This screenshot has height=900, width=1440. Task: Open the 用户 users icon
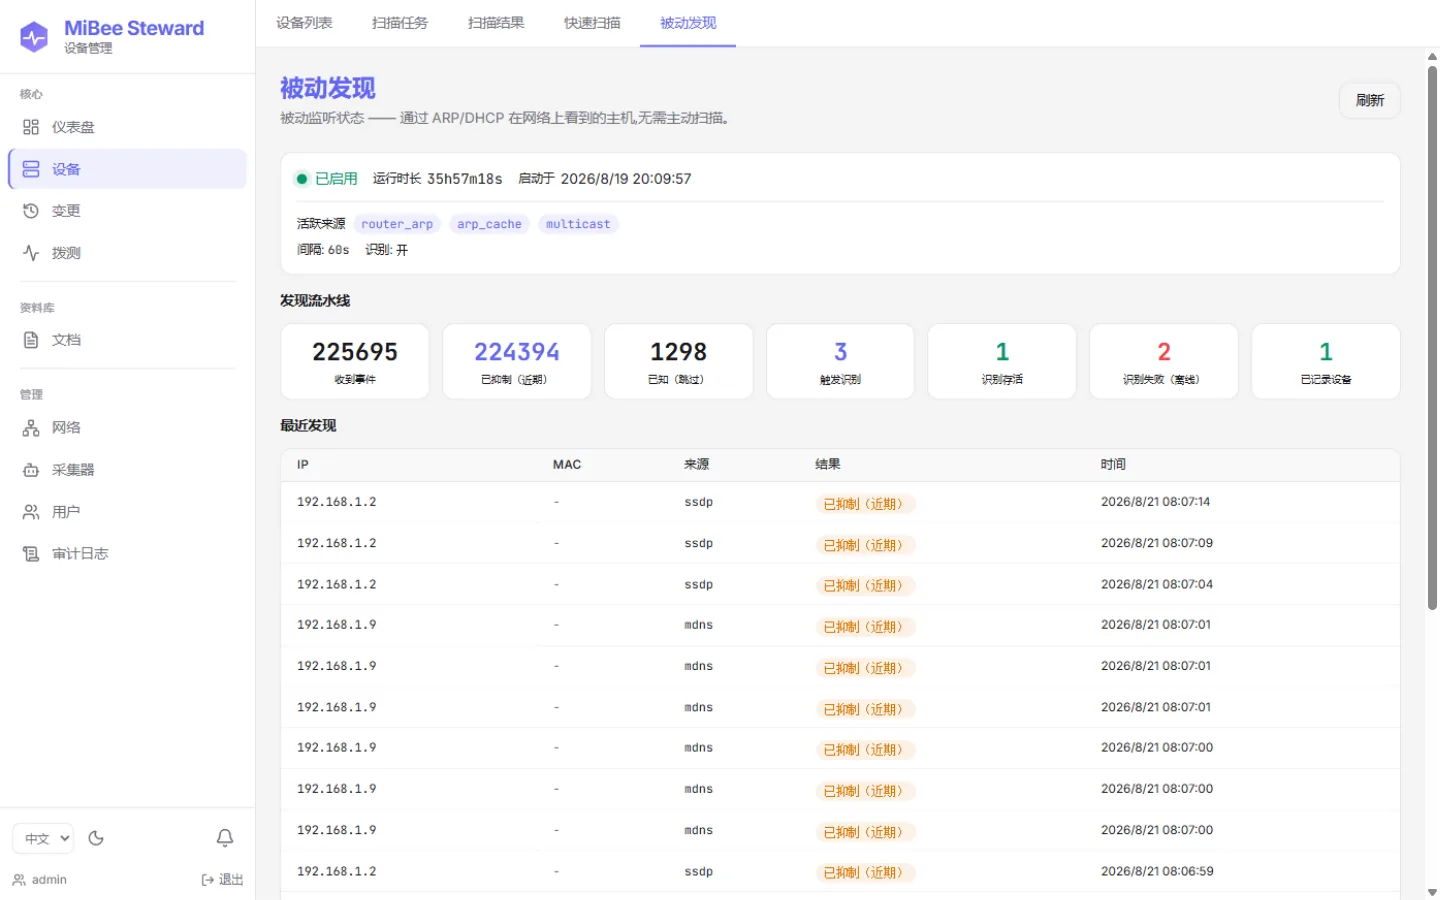pyautogui.click(x=31, y=512)
